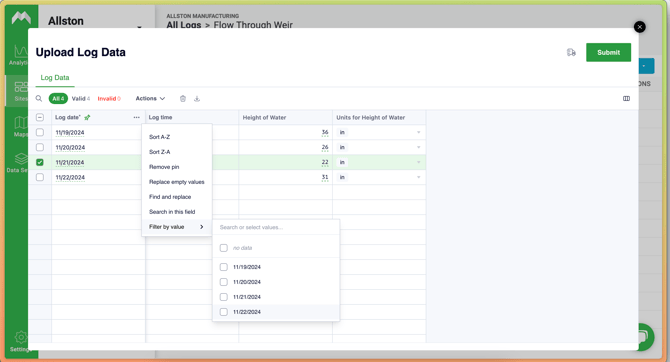
Task: Switch to the Log Data tab
Action: point(55,78)
